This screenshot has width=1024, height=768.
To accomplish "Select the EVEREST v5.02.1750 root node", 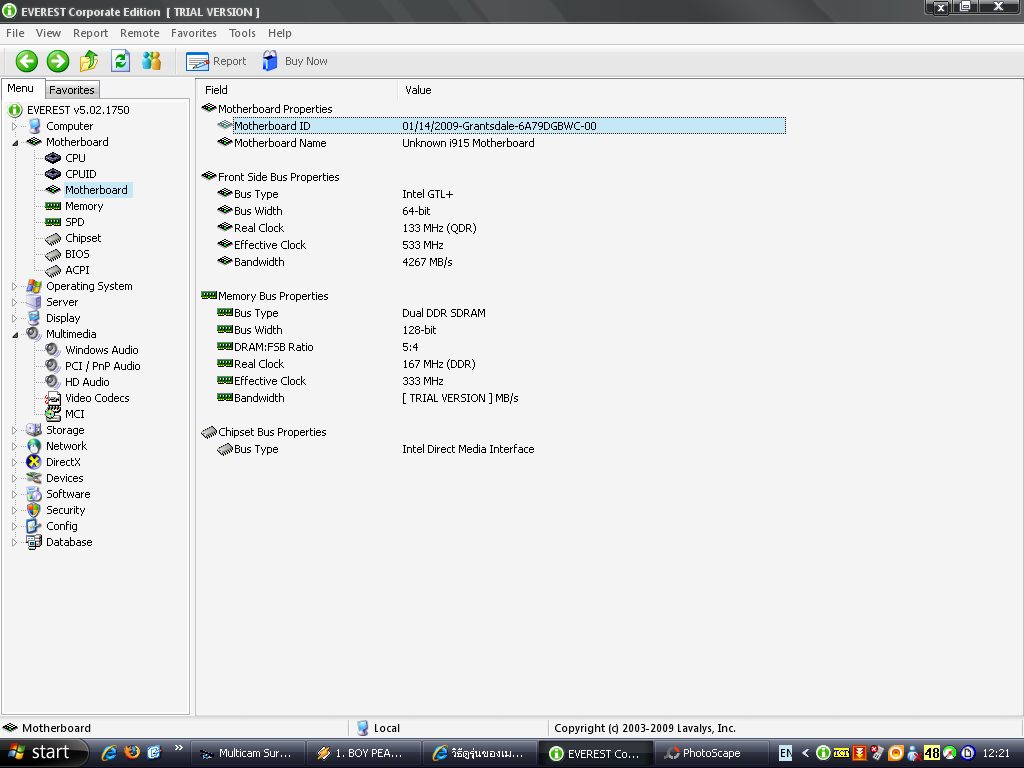I will point(78,110).
